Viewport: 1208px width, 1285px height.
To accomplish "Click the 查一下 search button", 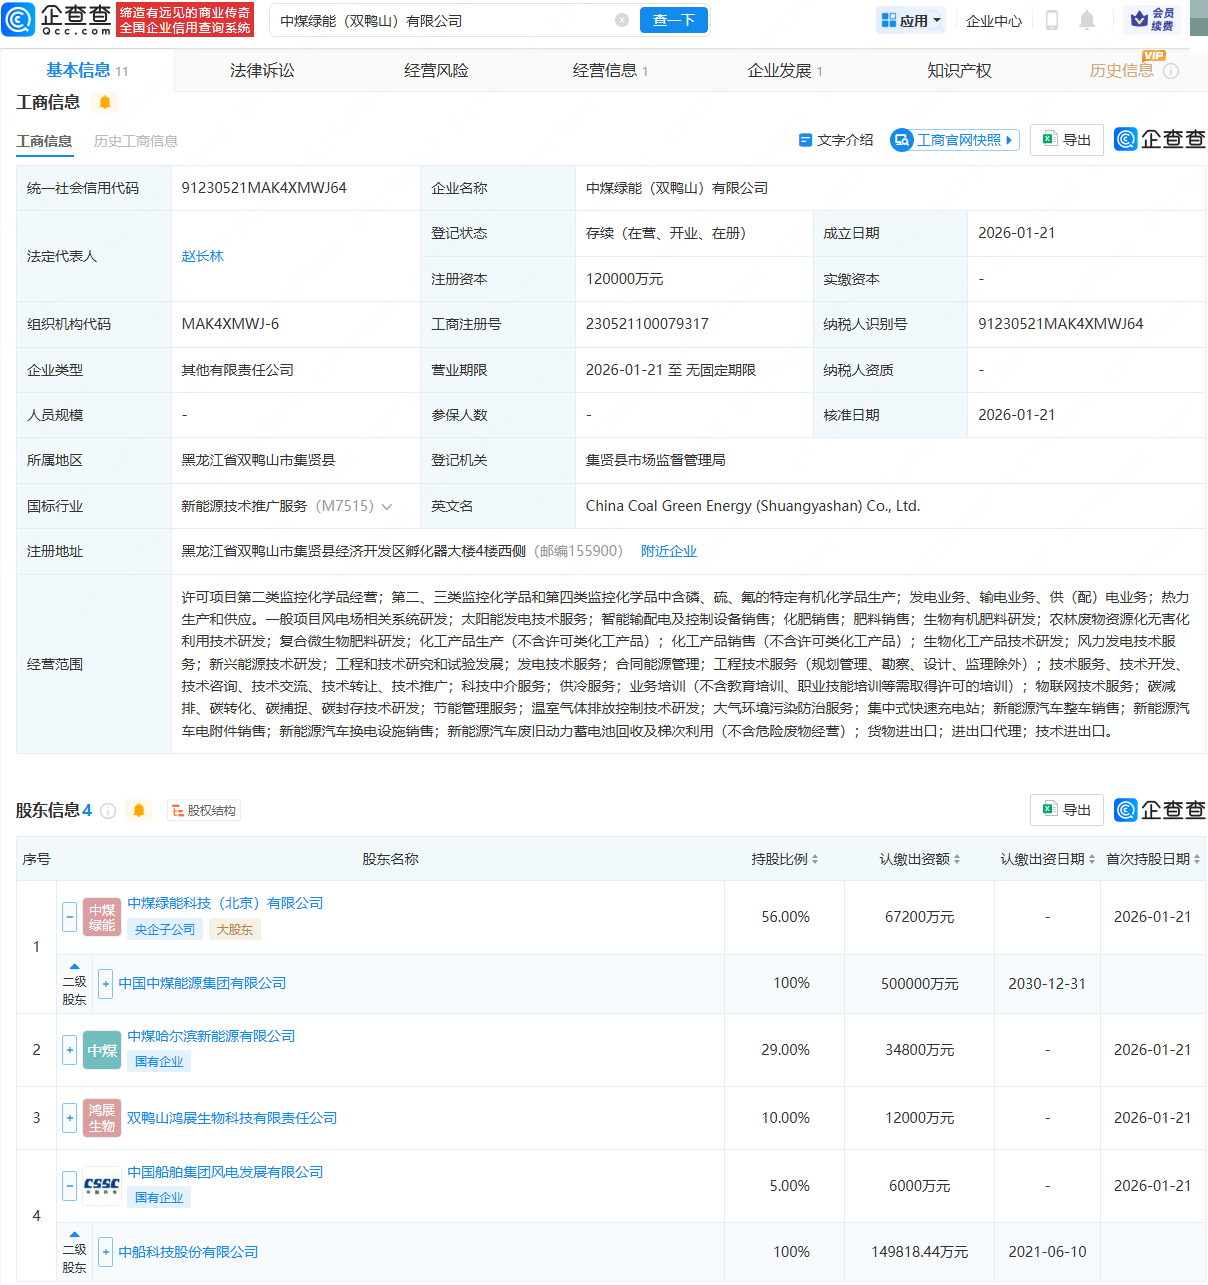I will 674,20.
